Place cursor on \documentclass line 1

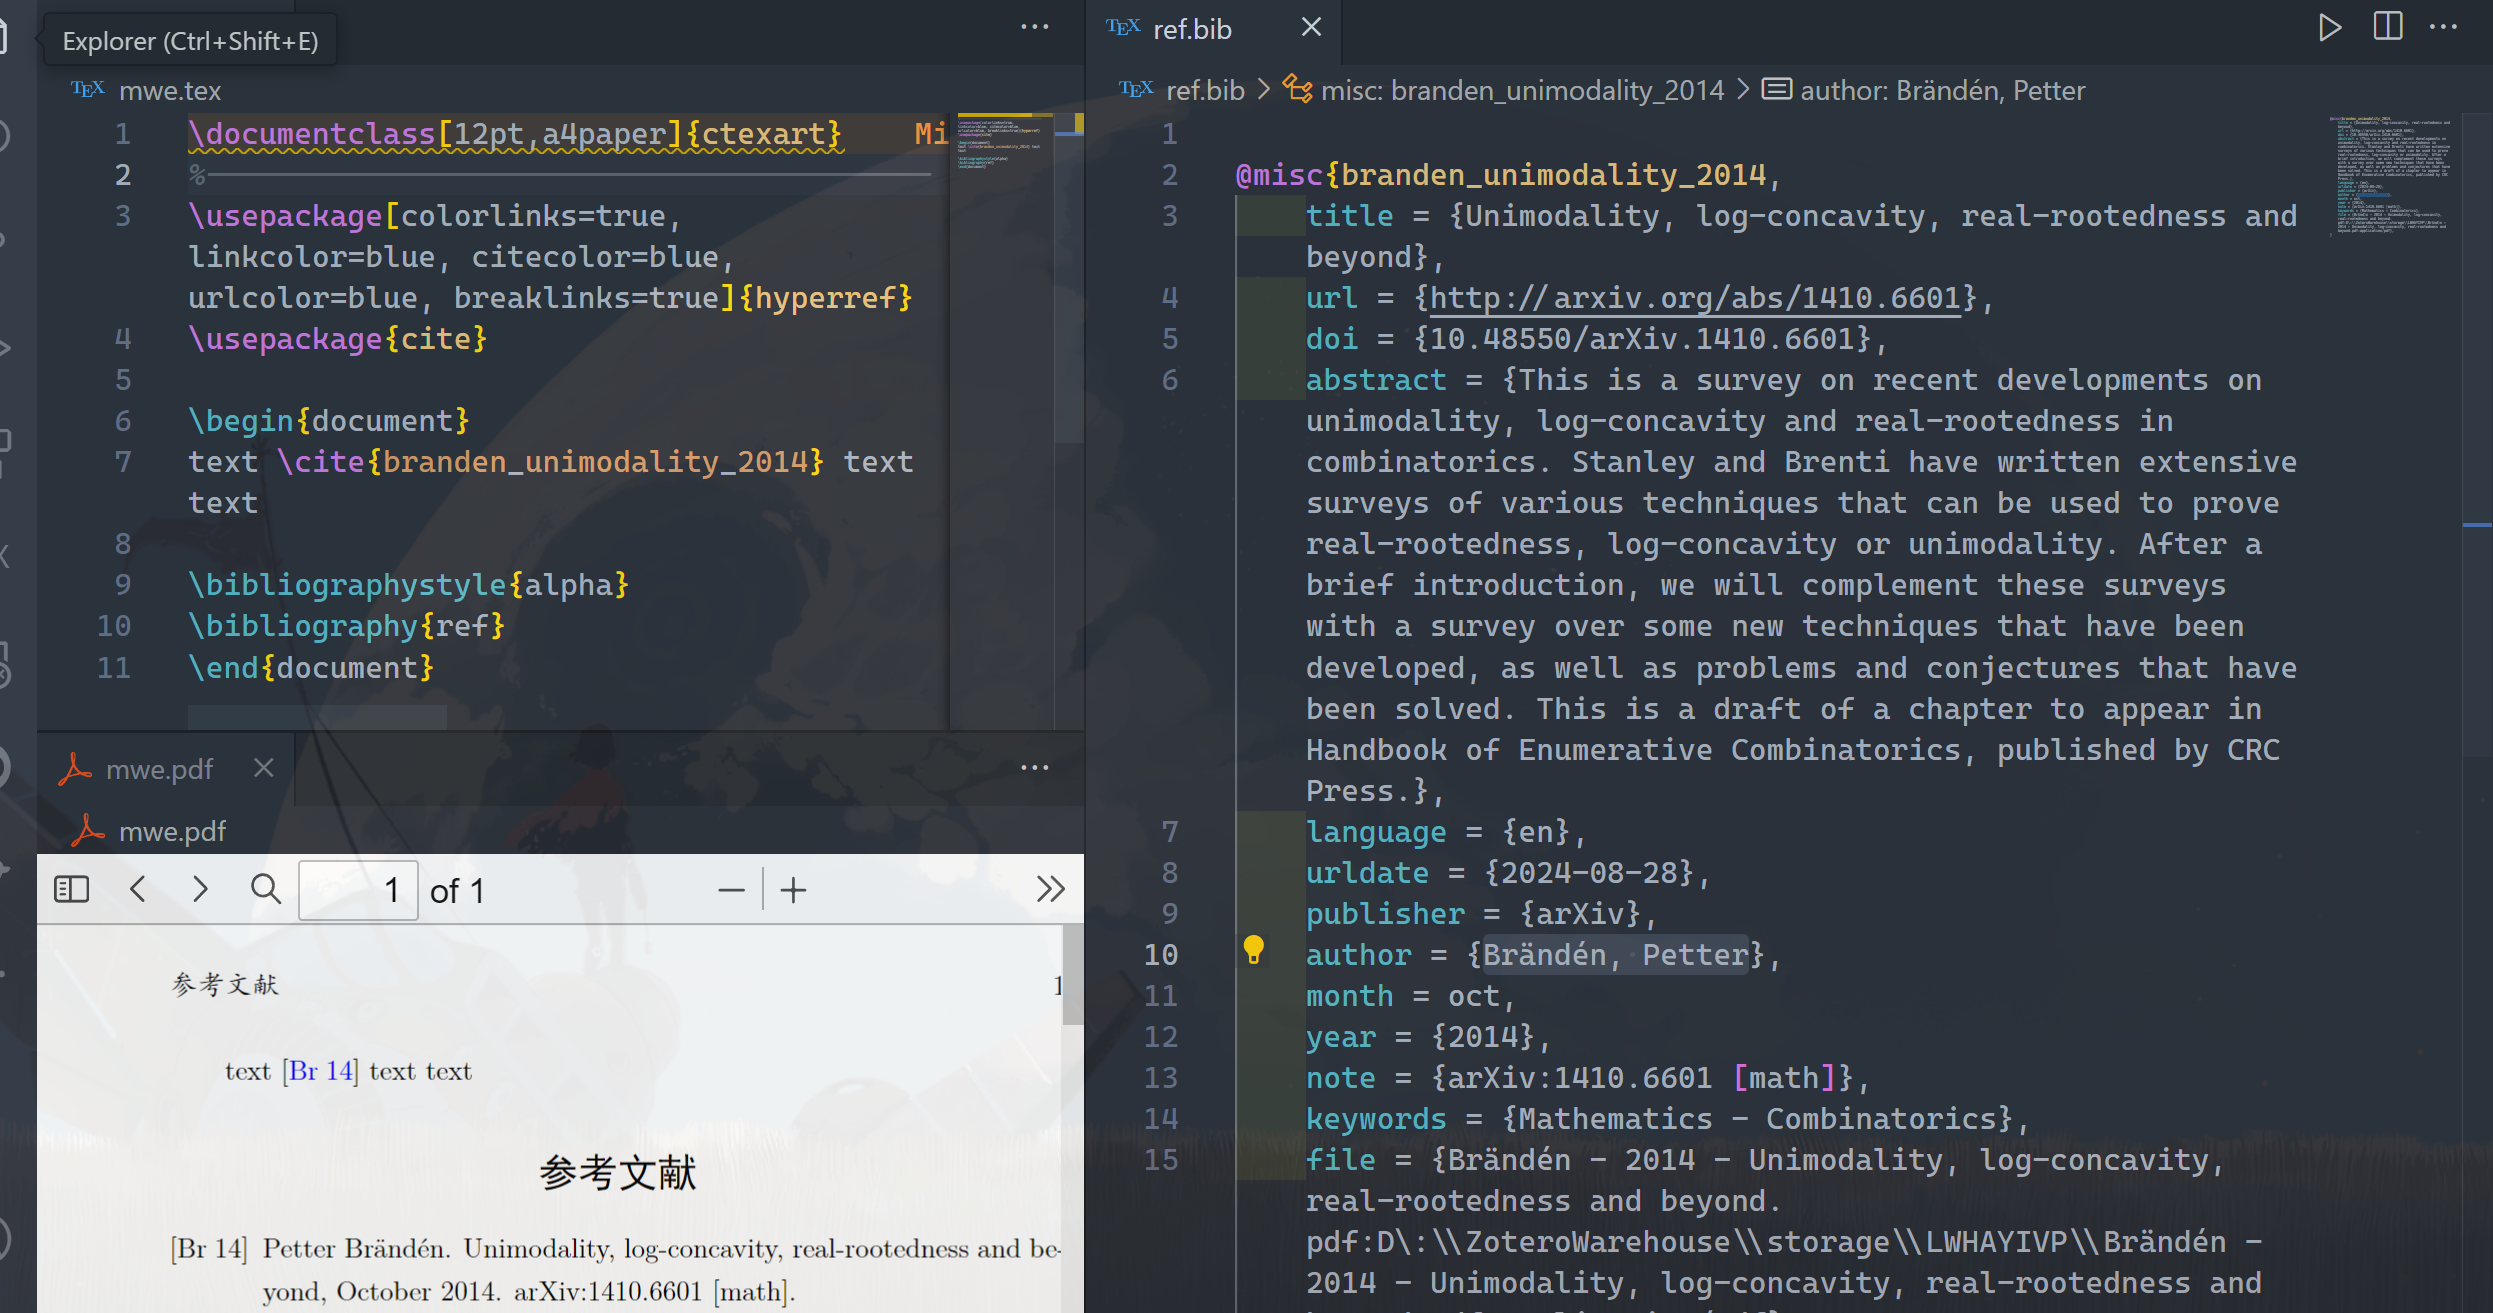pyautogui.click(x=516, y=134)
